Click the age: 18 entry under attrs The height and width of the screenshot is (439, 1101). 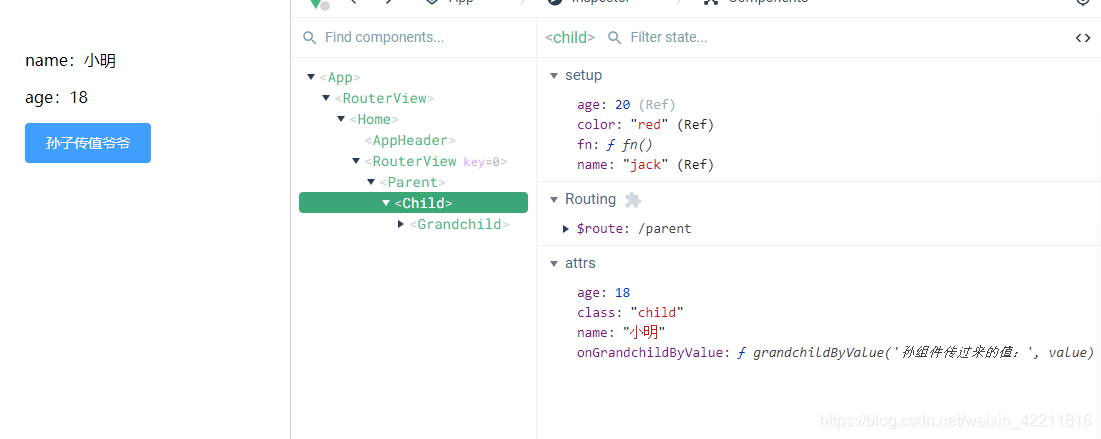(604, 293)
